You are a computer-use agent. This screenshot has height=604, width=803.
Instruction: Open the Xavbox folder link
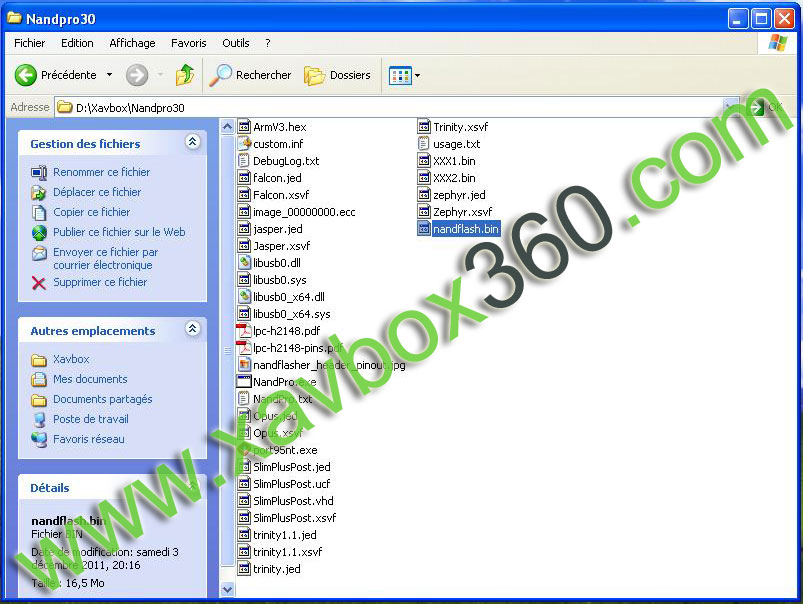click(71, 359)
